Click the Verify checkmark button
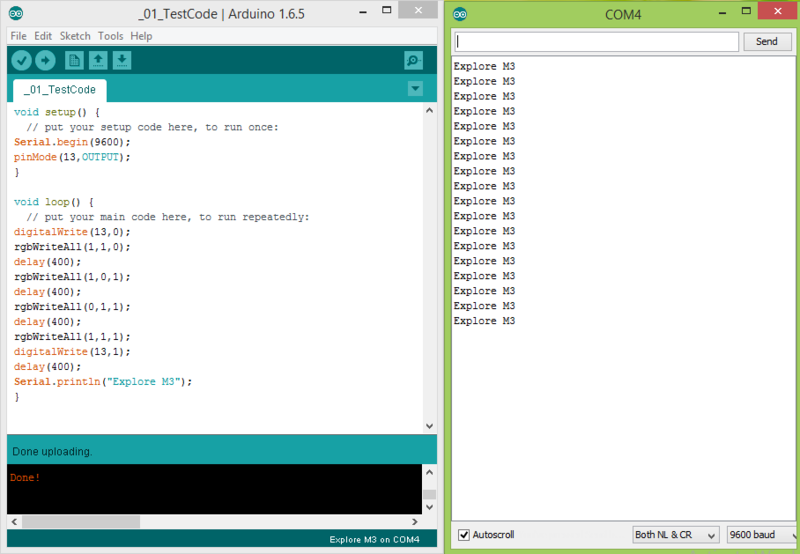 click(x=21, y=61)
